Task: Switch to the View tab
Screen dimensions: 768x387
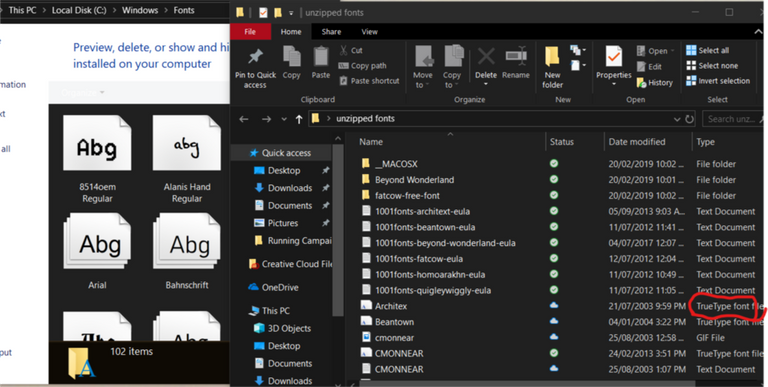Action: click(369, 32)
